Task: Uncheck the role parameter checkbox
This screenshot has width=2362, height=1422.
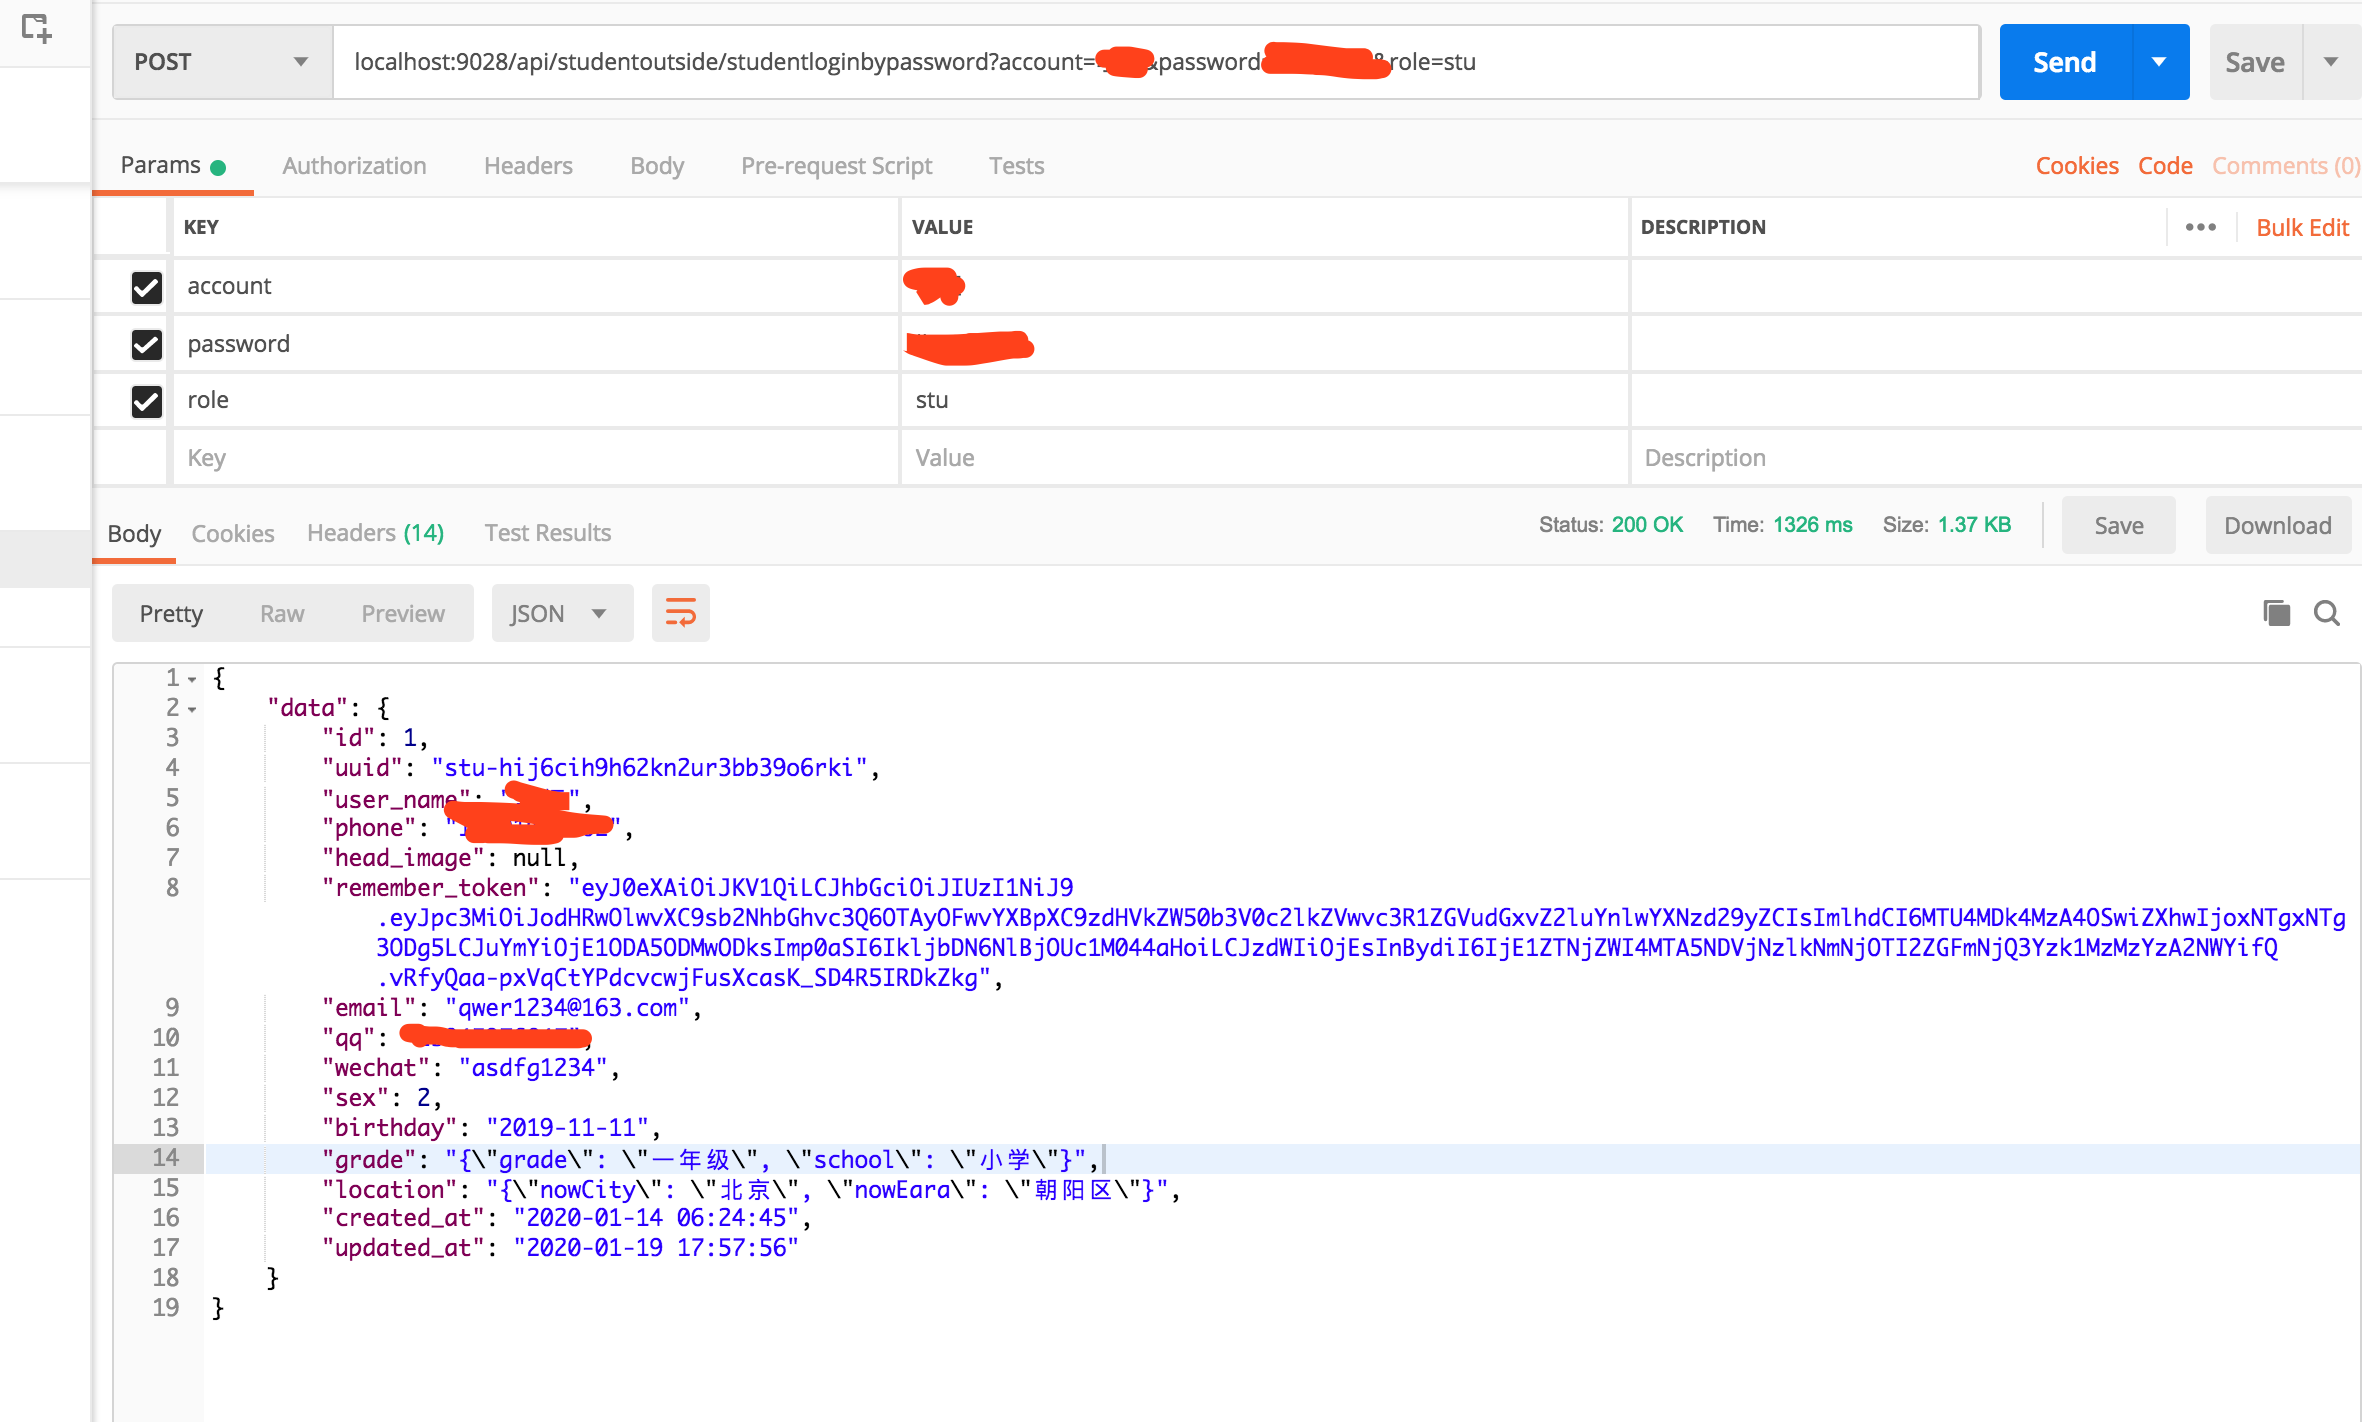Action: point(147,401)
